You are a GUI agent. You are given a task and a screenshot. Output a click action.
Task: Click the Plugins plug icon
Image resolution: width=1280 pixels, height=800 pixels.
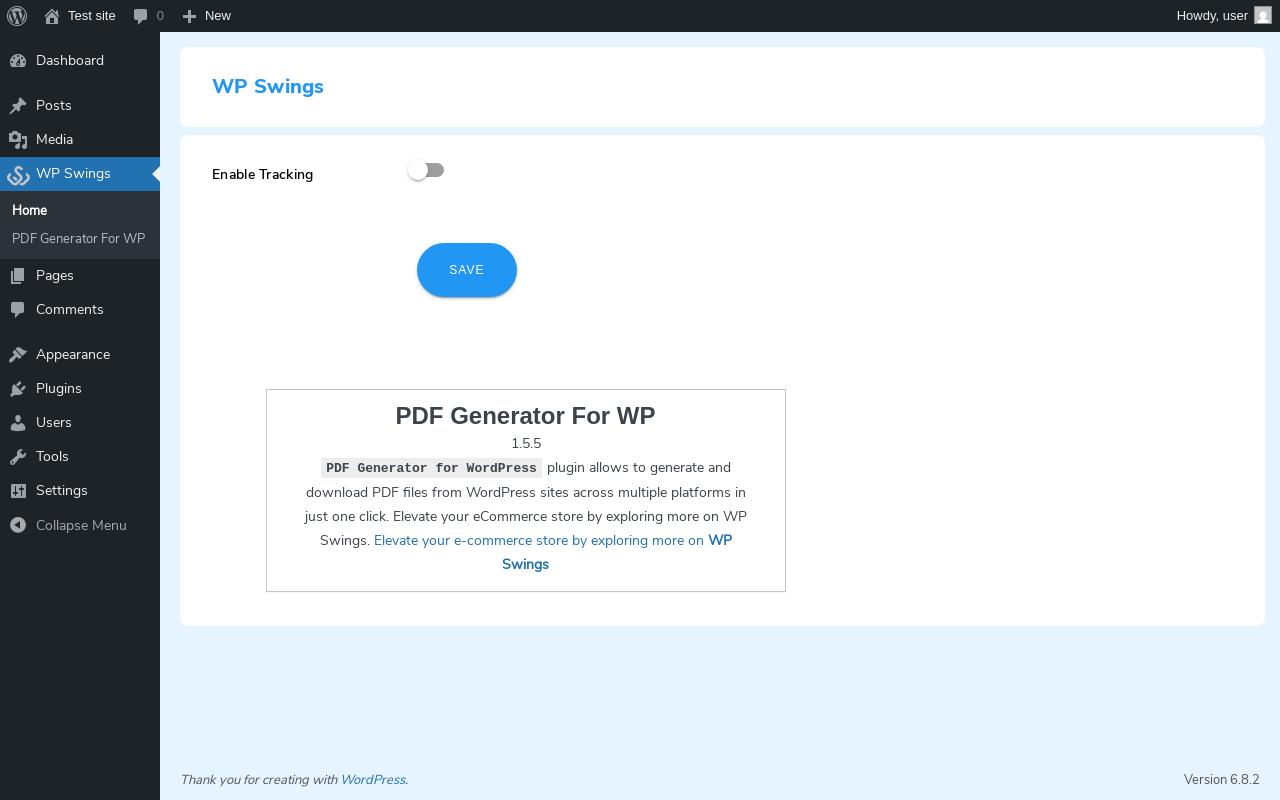pyautogui.click(x=18, y=388)
